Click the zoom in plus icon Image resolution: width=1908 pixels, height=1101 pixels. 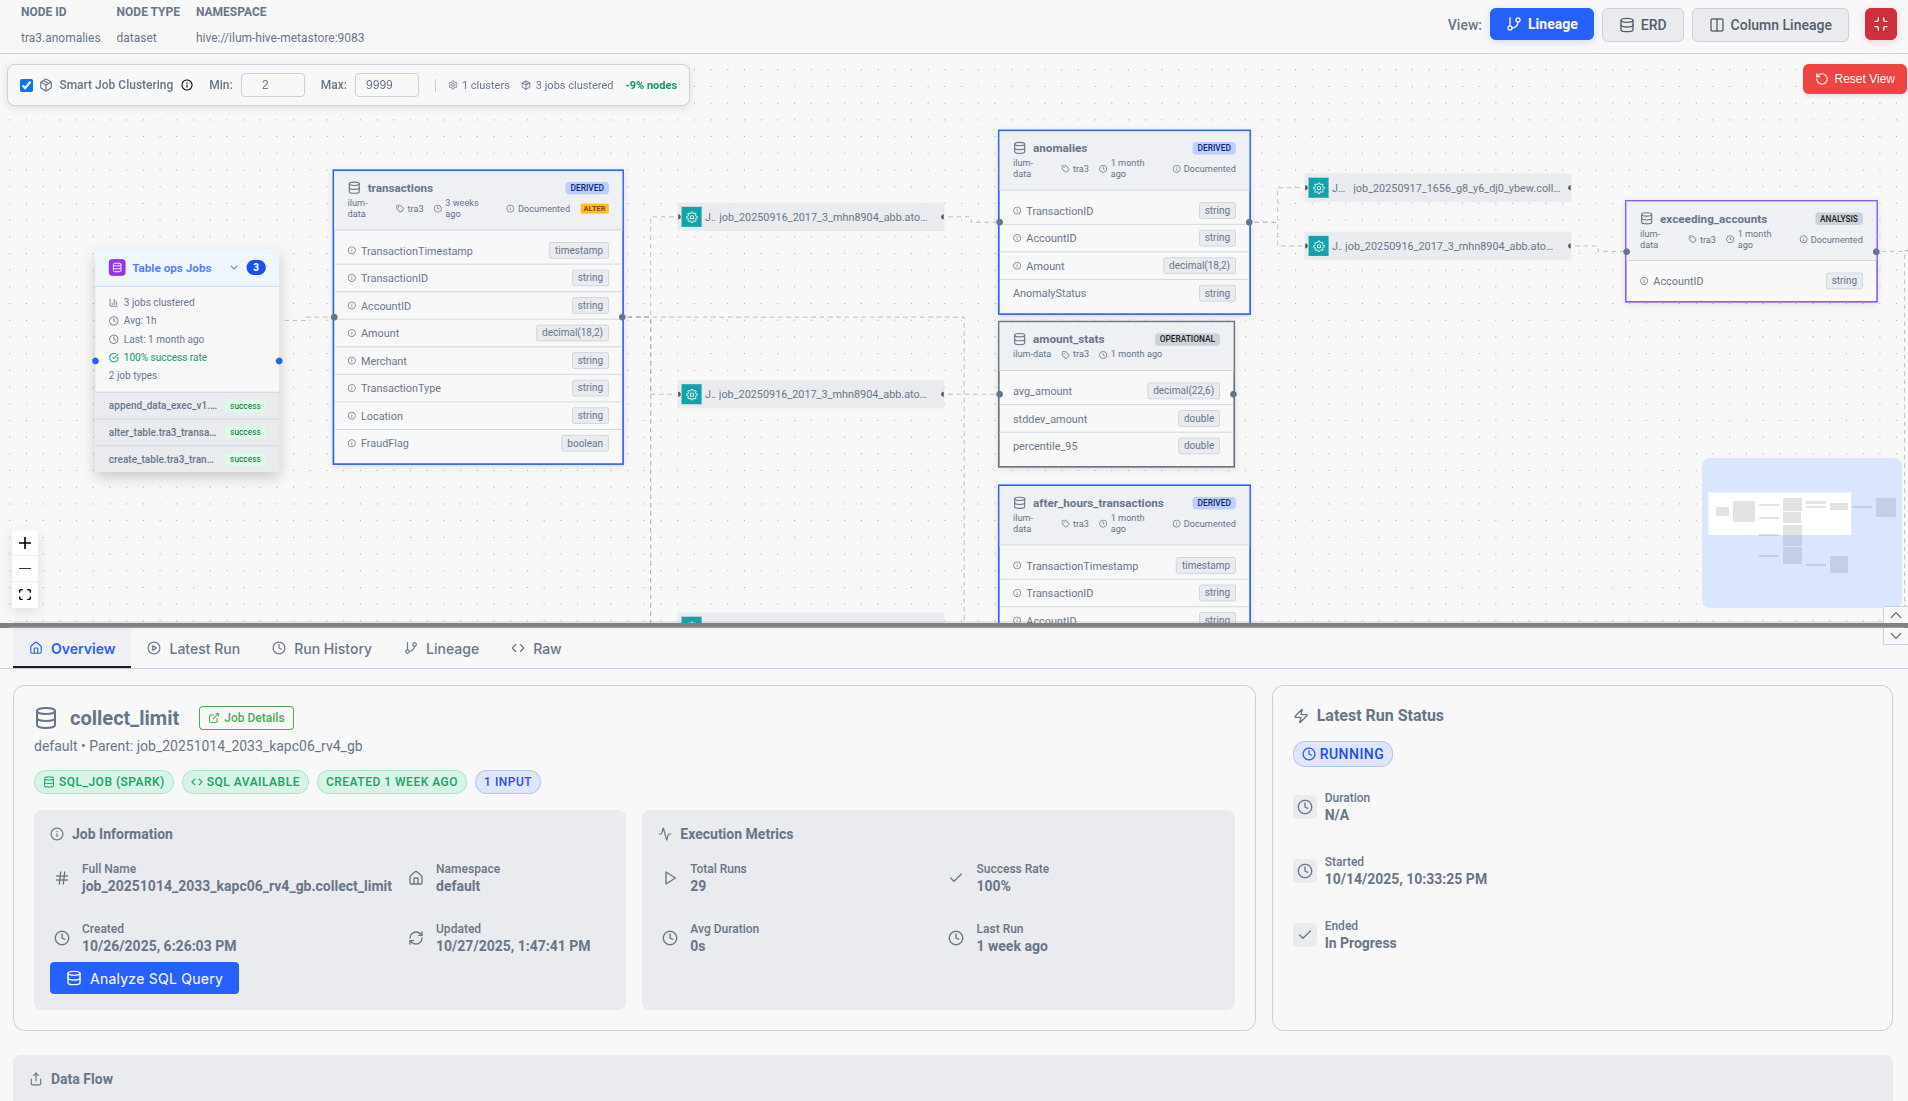pos(25,543)
